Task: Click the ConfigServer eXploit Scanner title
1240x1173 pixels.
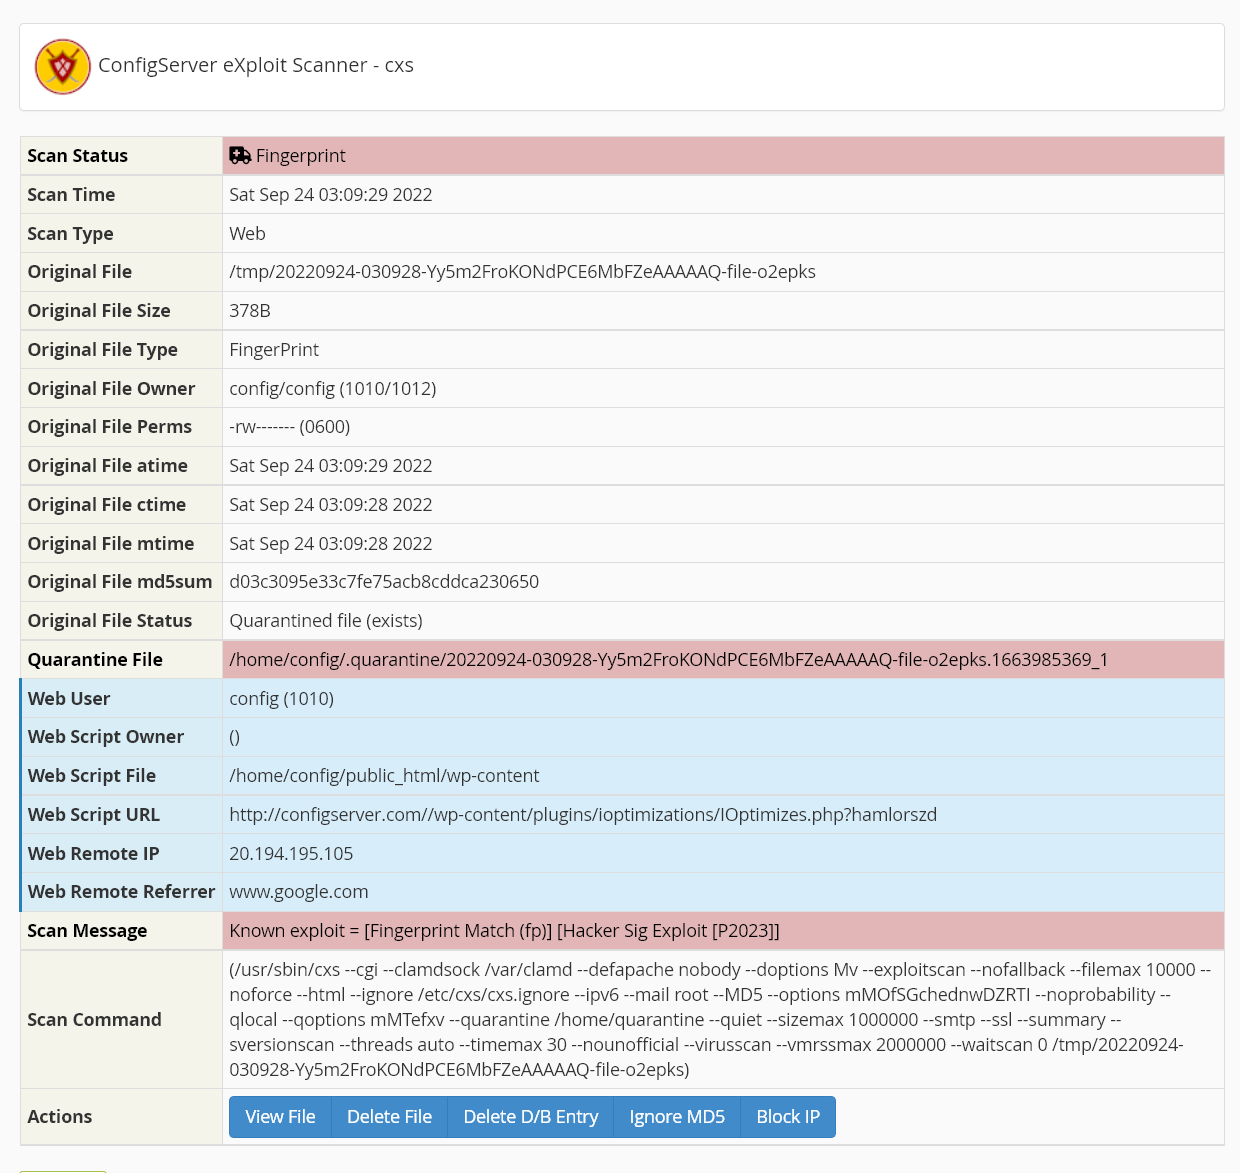Action: [x=255, y=65]
